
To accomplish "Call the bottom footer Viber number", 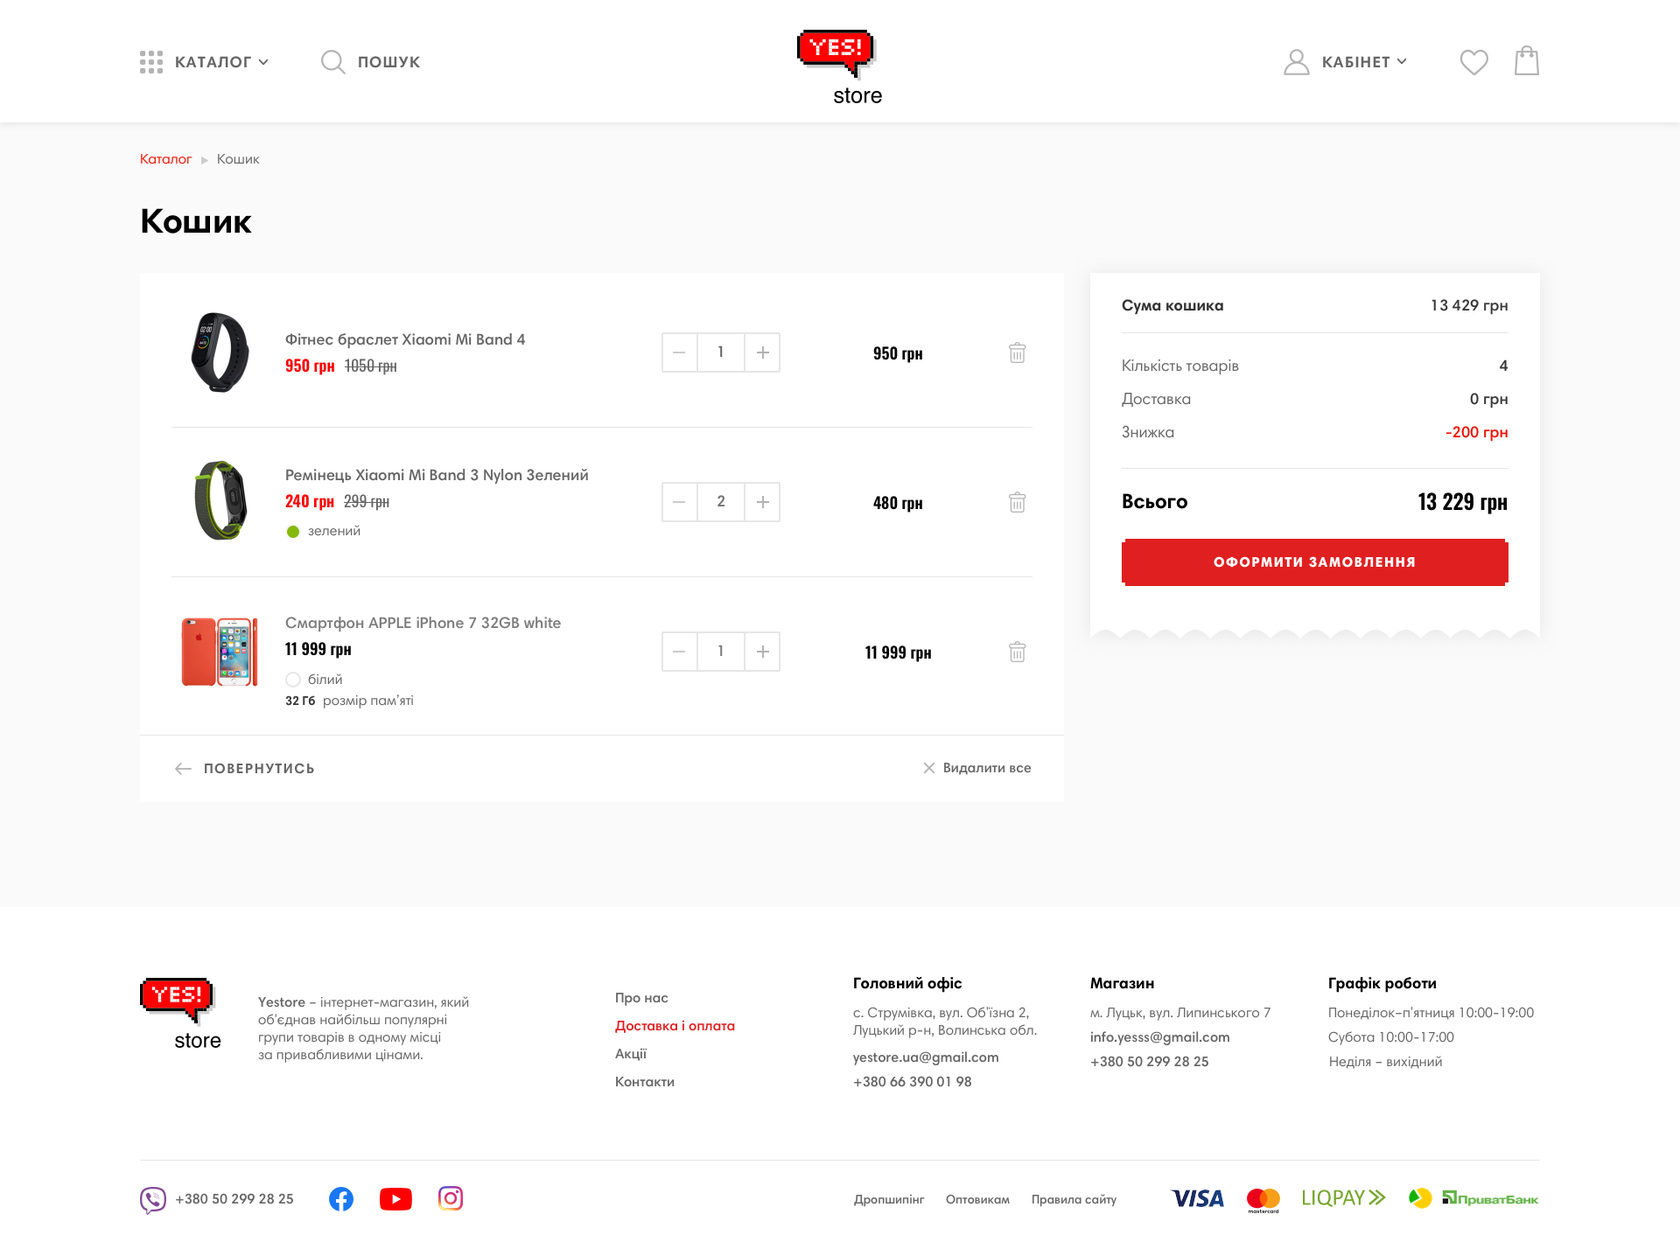I will click(234, 1199).
